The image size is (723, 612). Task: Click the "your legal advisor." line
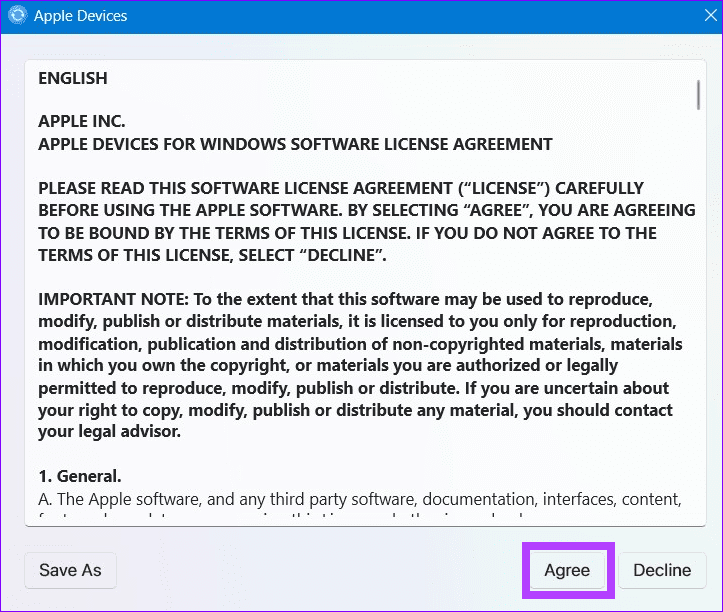(109, 432)
